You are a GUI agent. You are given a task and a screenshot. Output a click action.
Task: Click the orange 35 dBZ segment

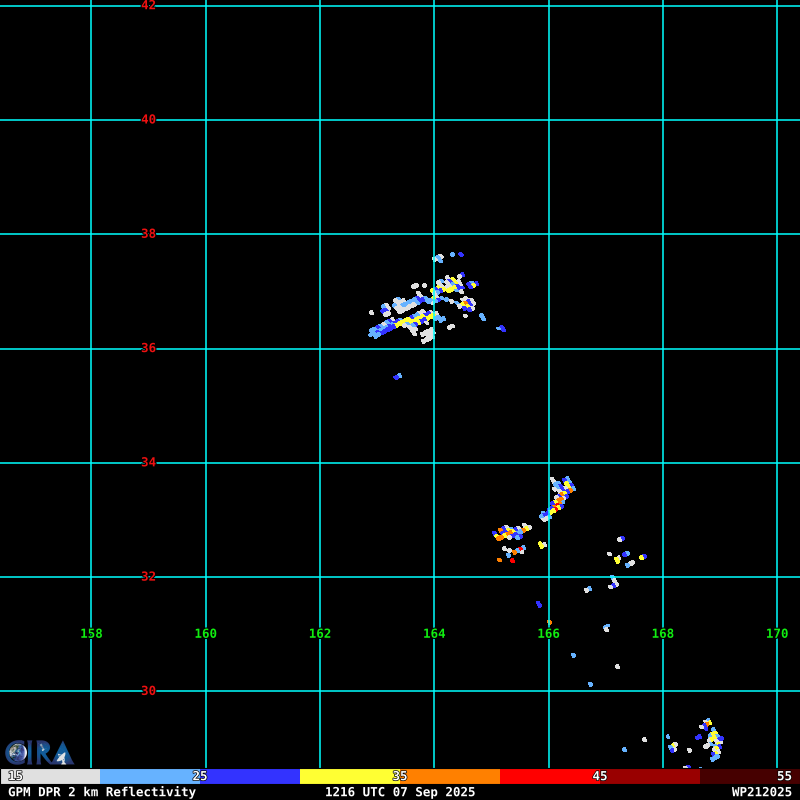point(450,776)
